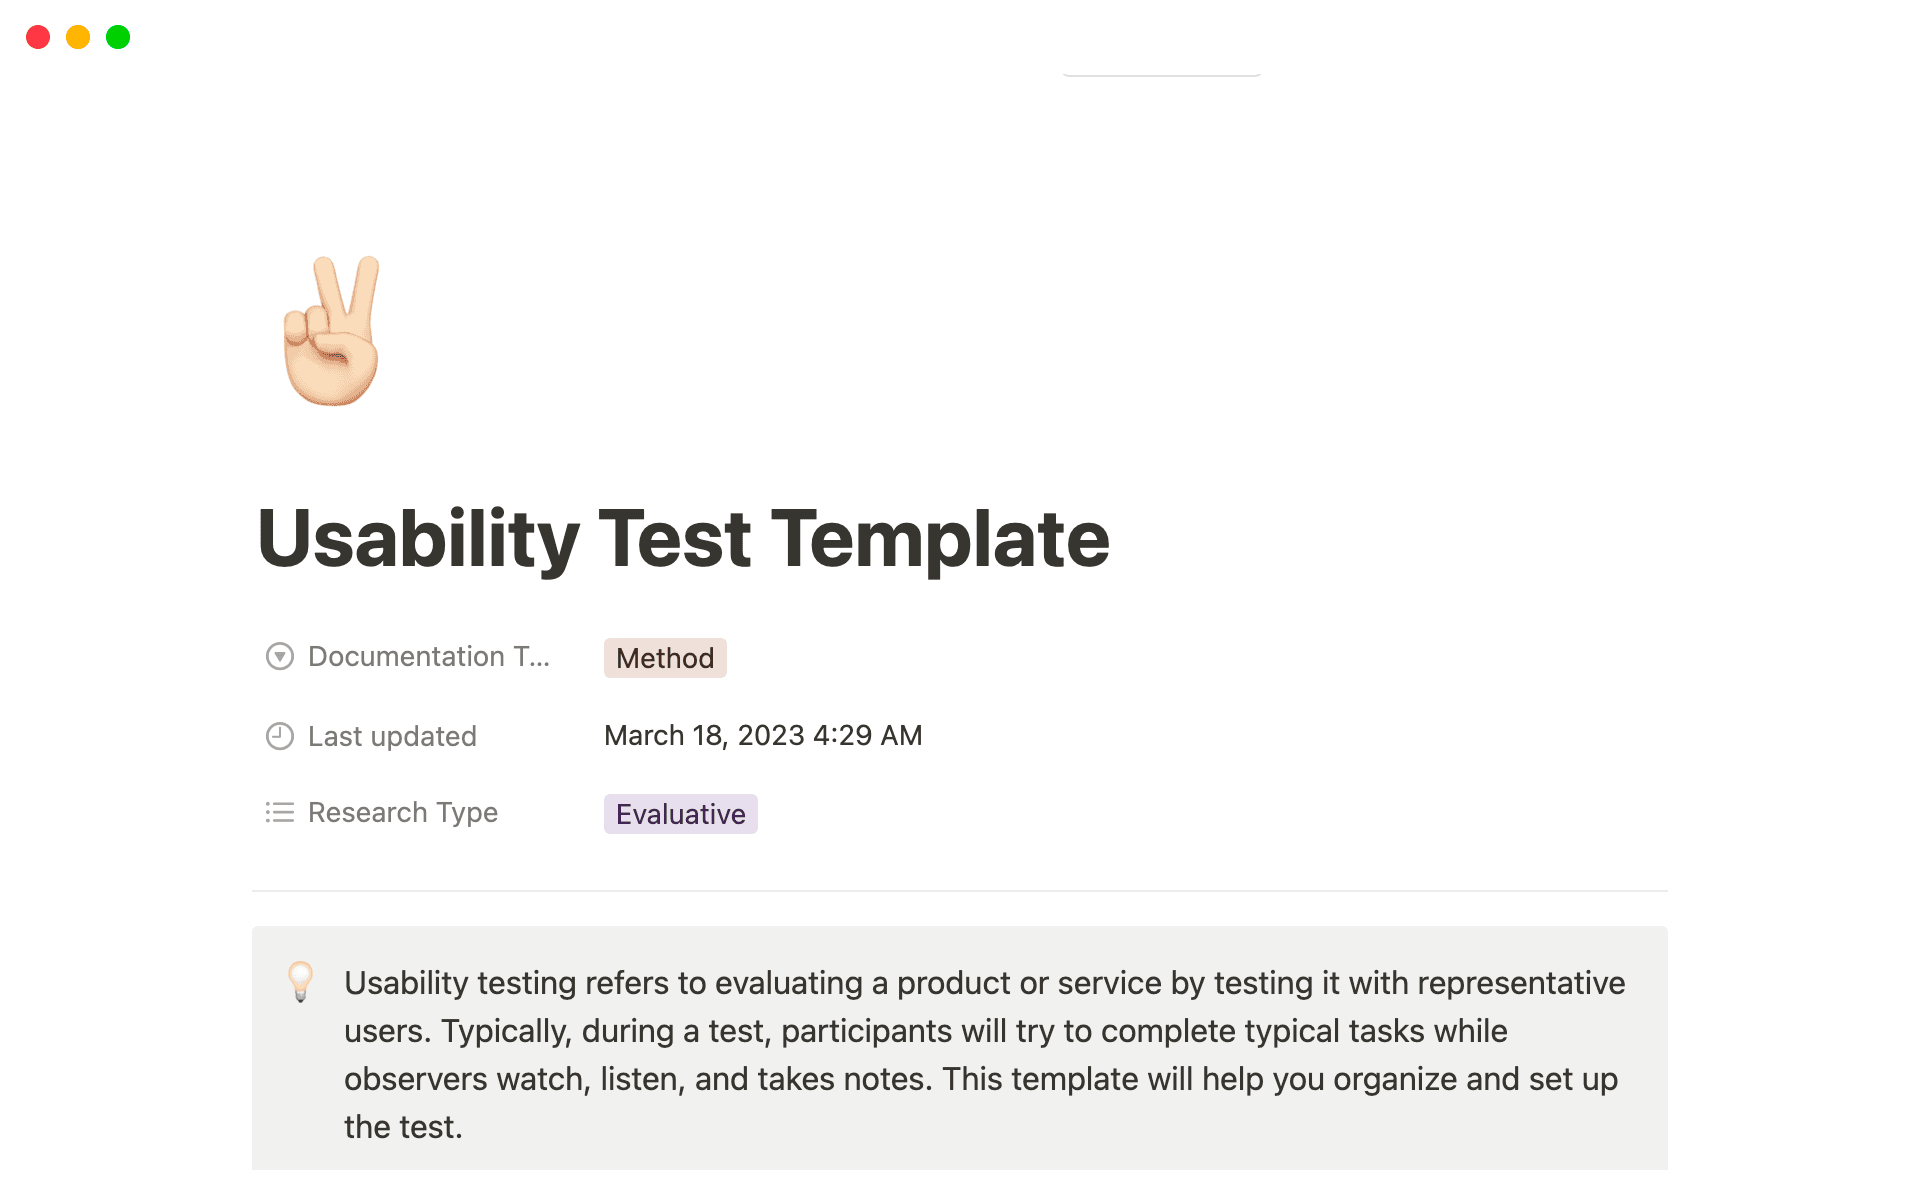Select the Evaluative tag

tap(680, 813)
